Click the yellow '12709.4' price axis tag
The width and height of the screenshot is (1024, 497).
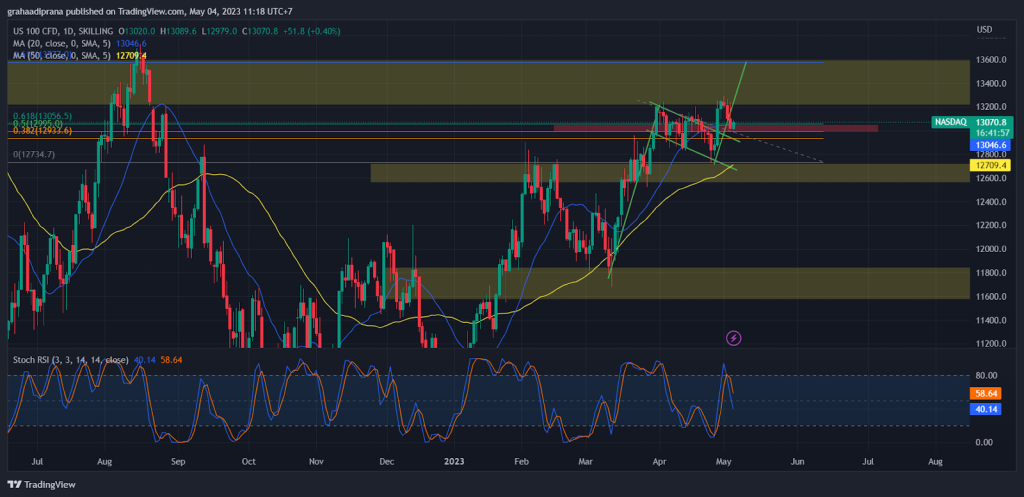(x=991, y=166)
